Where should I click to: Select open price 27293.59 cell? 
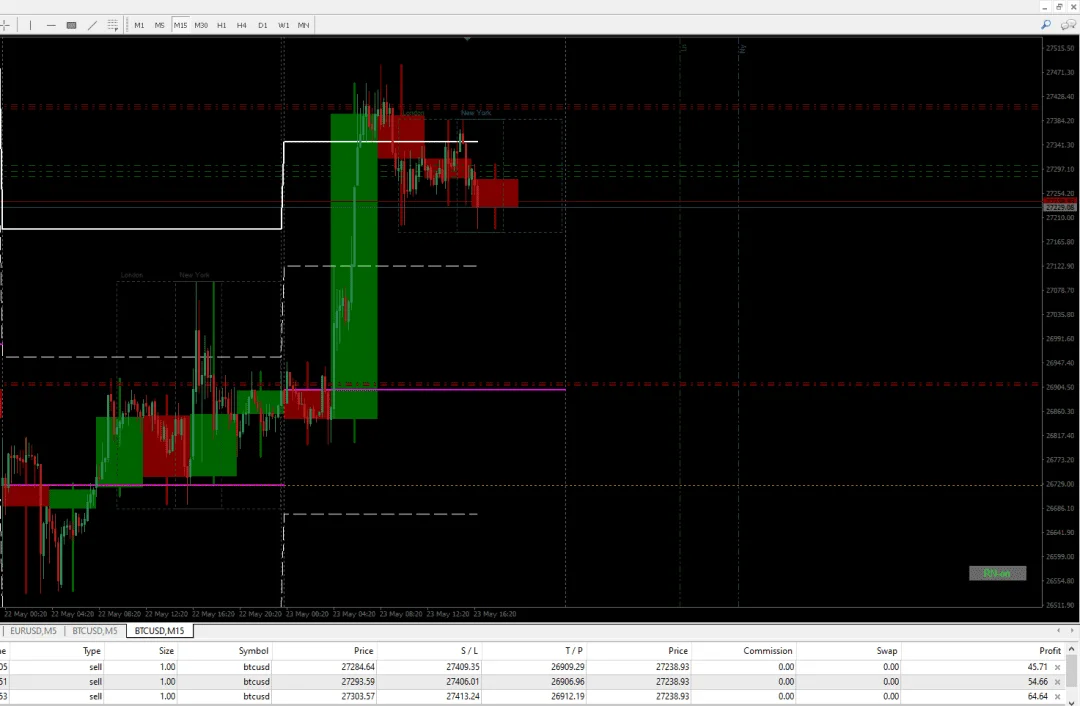357,682
